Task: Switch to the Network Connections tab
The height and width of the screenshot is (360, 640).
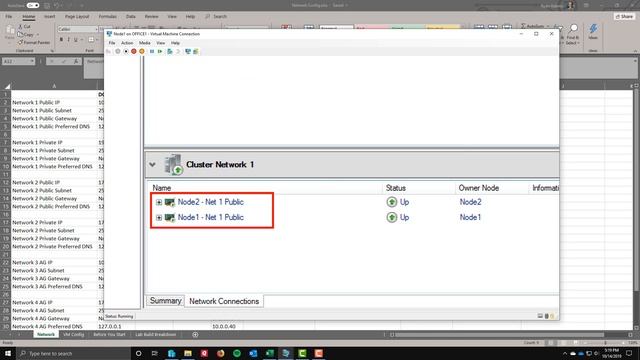Action: (224, 301)
